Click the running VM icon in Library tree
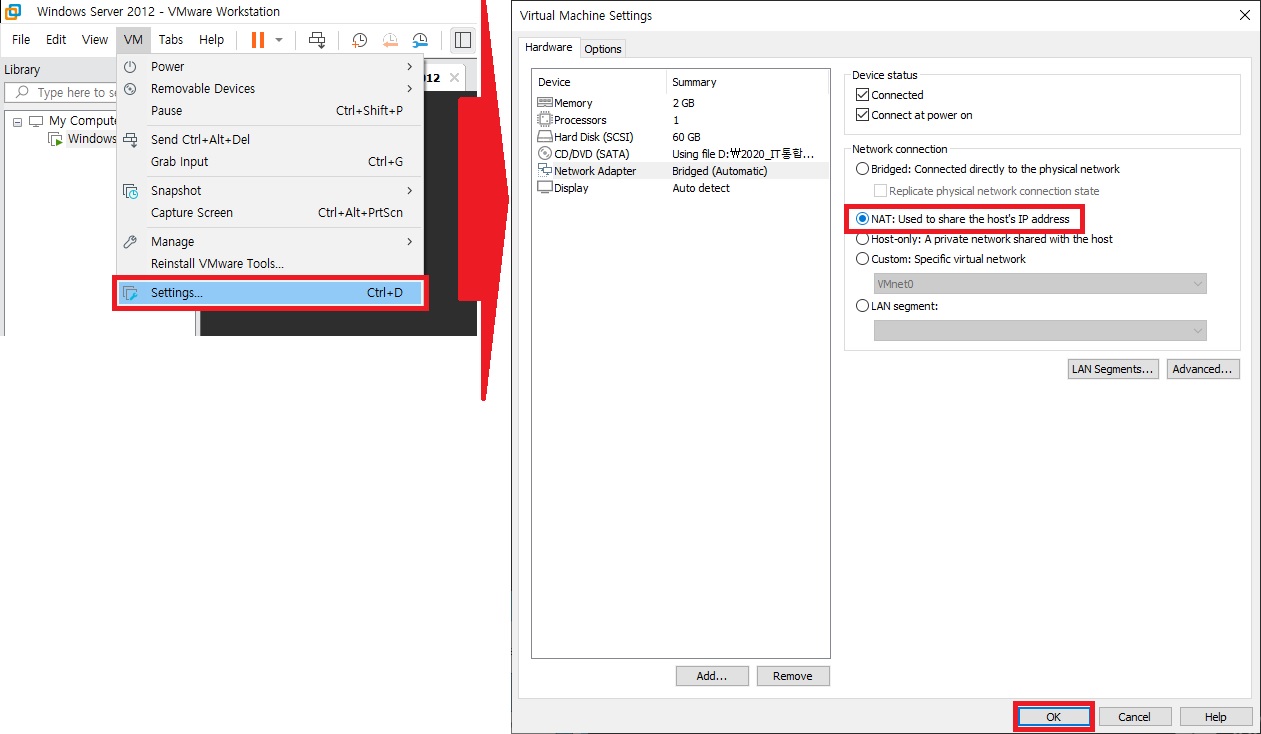The width and height of the screenshot is (1261, 734). [57, 139]
